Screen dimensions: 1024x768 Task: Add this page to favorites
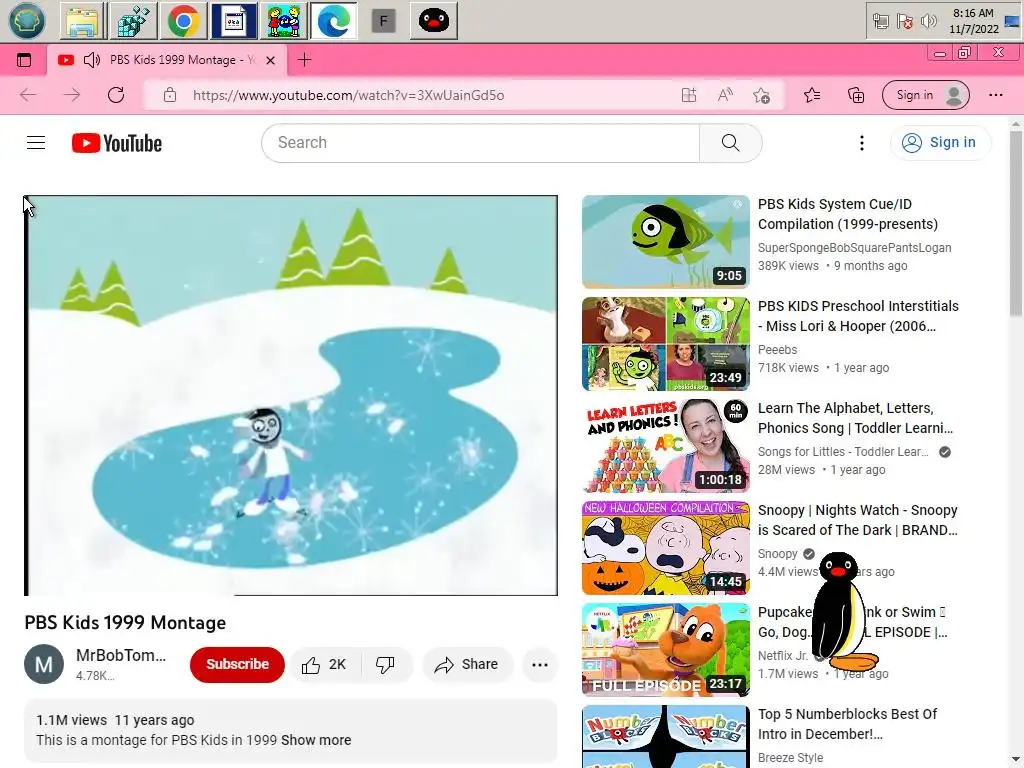coord(761,95)
